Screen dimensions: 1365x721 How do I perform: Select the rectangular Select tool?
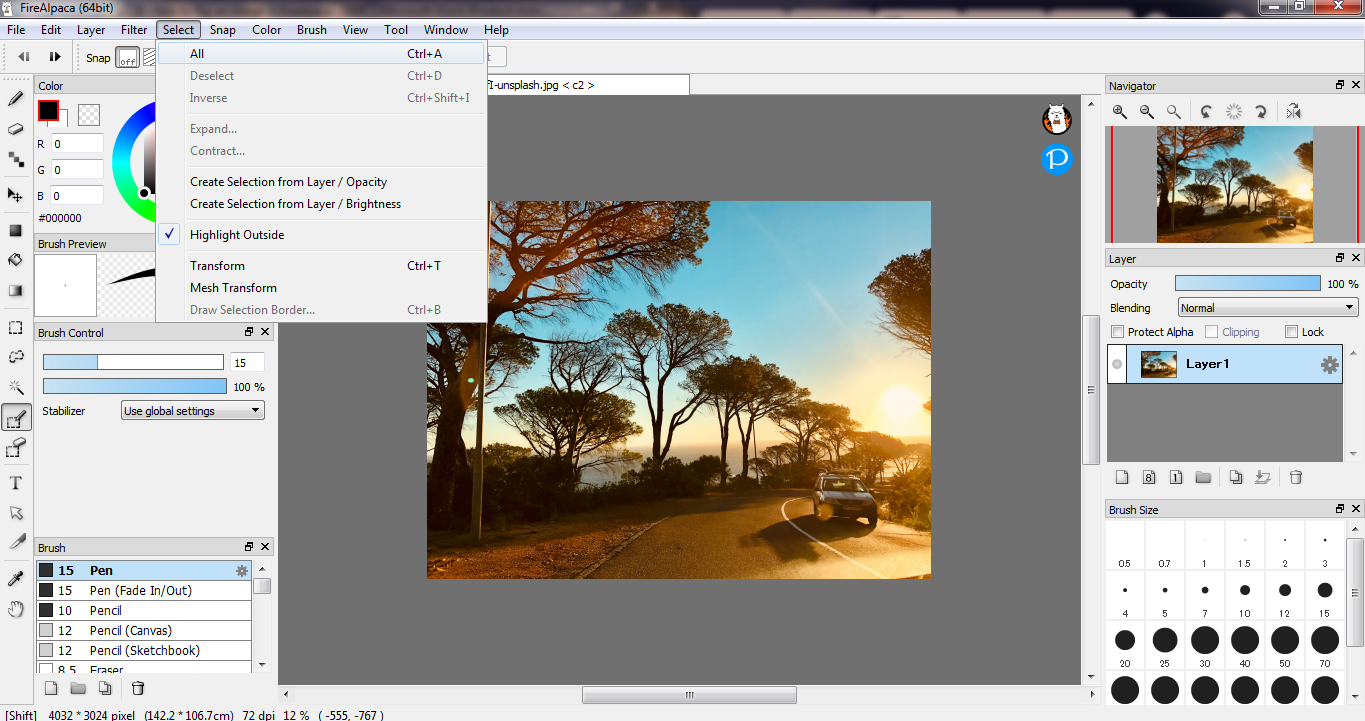point(16,327)
